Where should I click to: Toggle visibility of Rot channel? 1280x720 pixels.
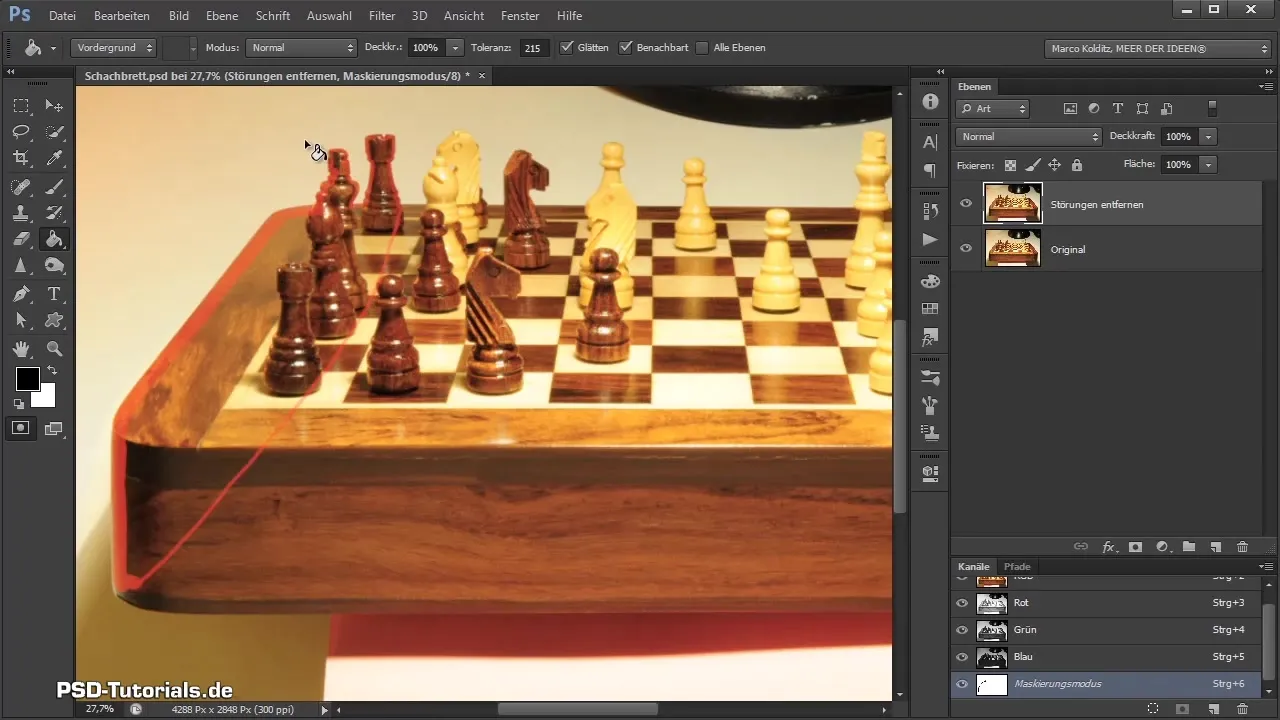click(961, 603)
